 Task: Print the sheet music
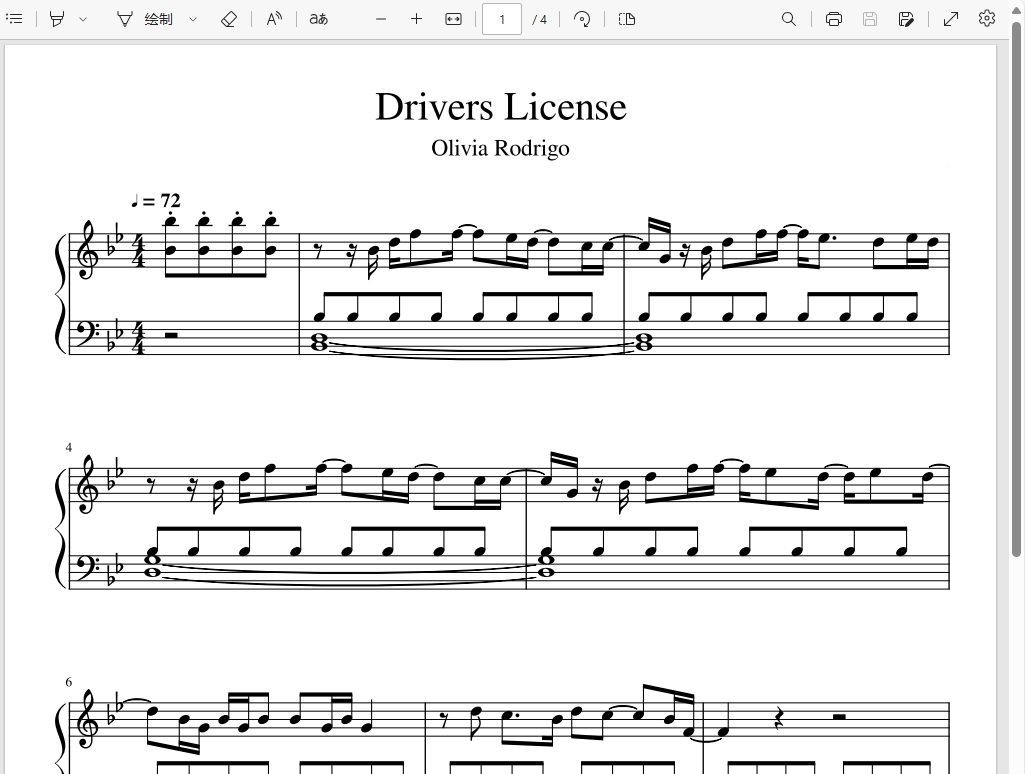833,19
